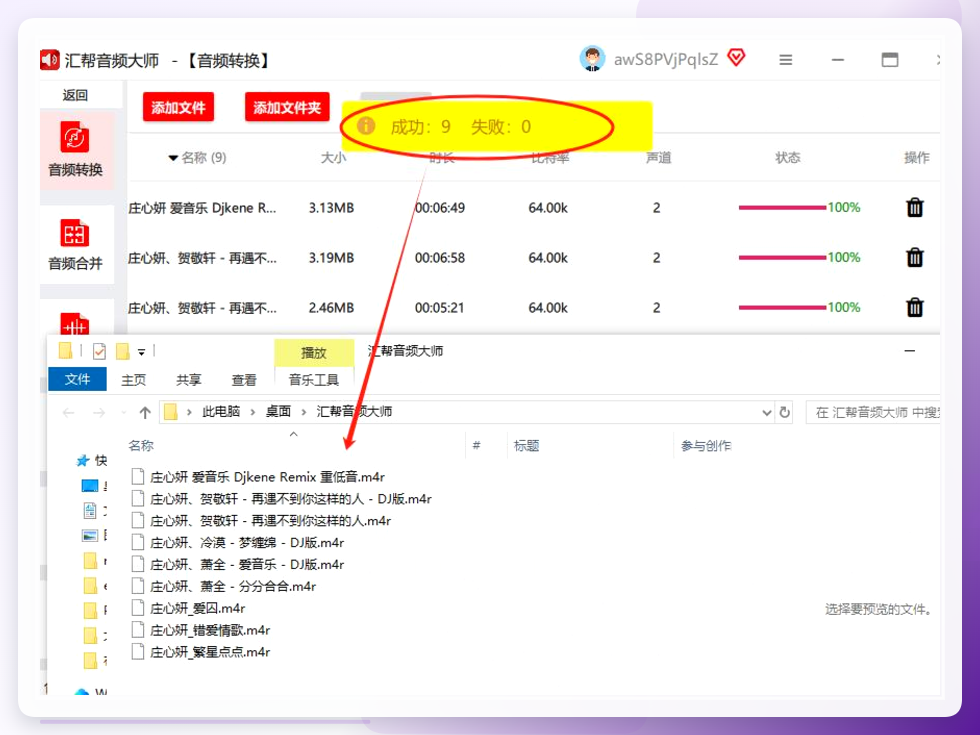
Task: Click the 添加文件夹 button
Action: 287,108
